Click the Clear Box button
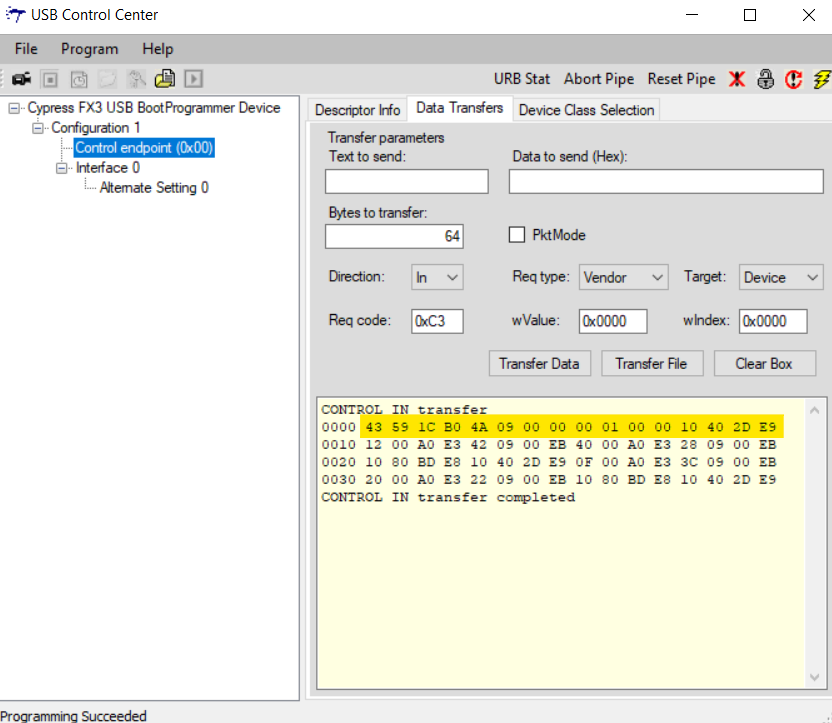The image size is (832, 723). pos(764,363)
